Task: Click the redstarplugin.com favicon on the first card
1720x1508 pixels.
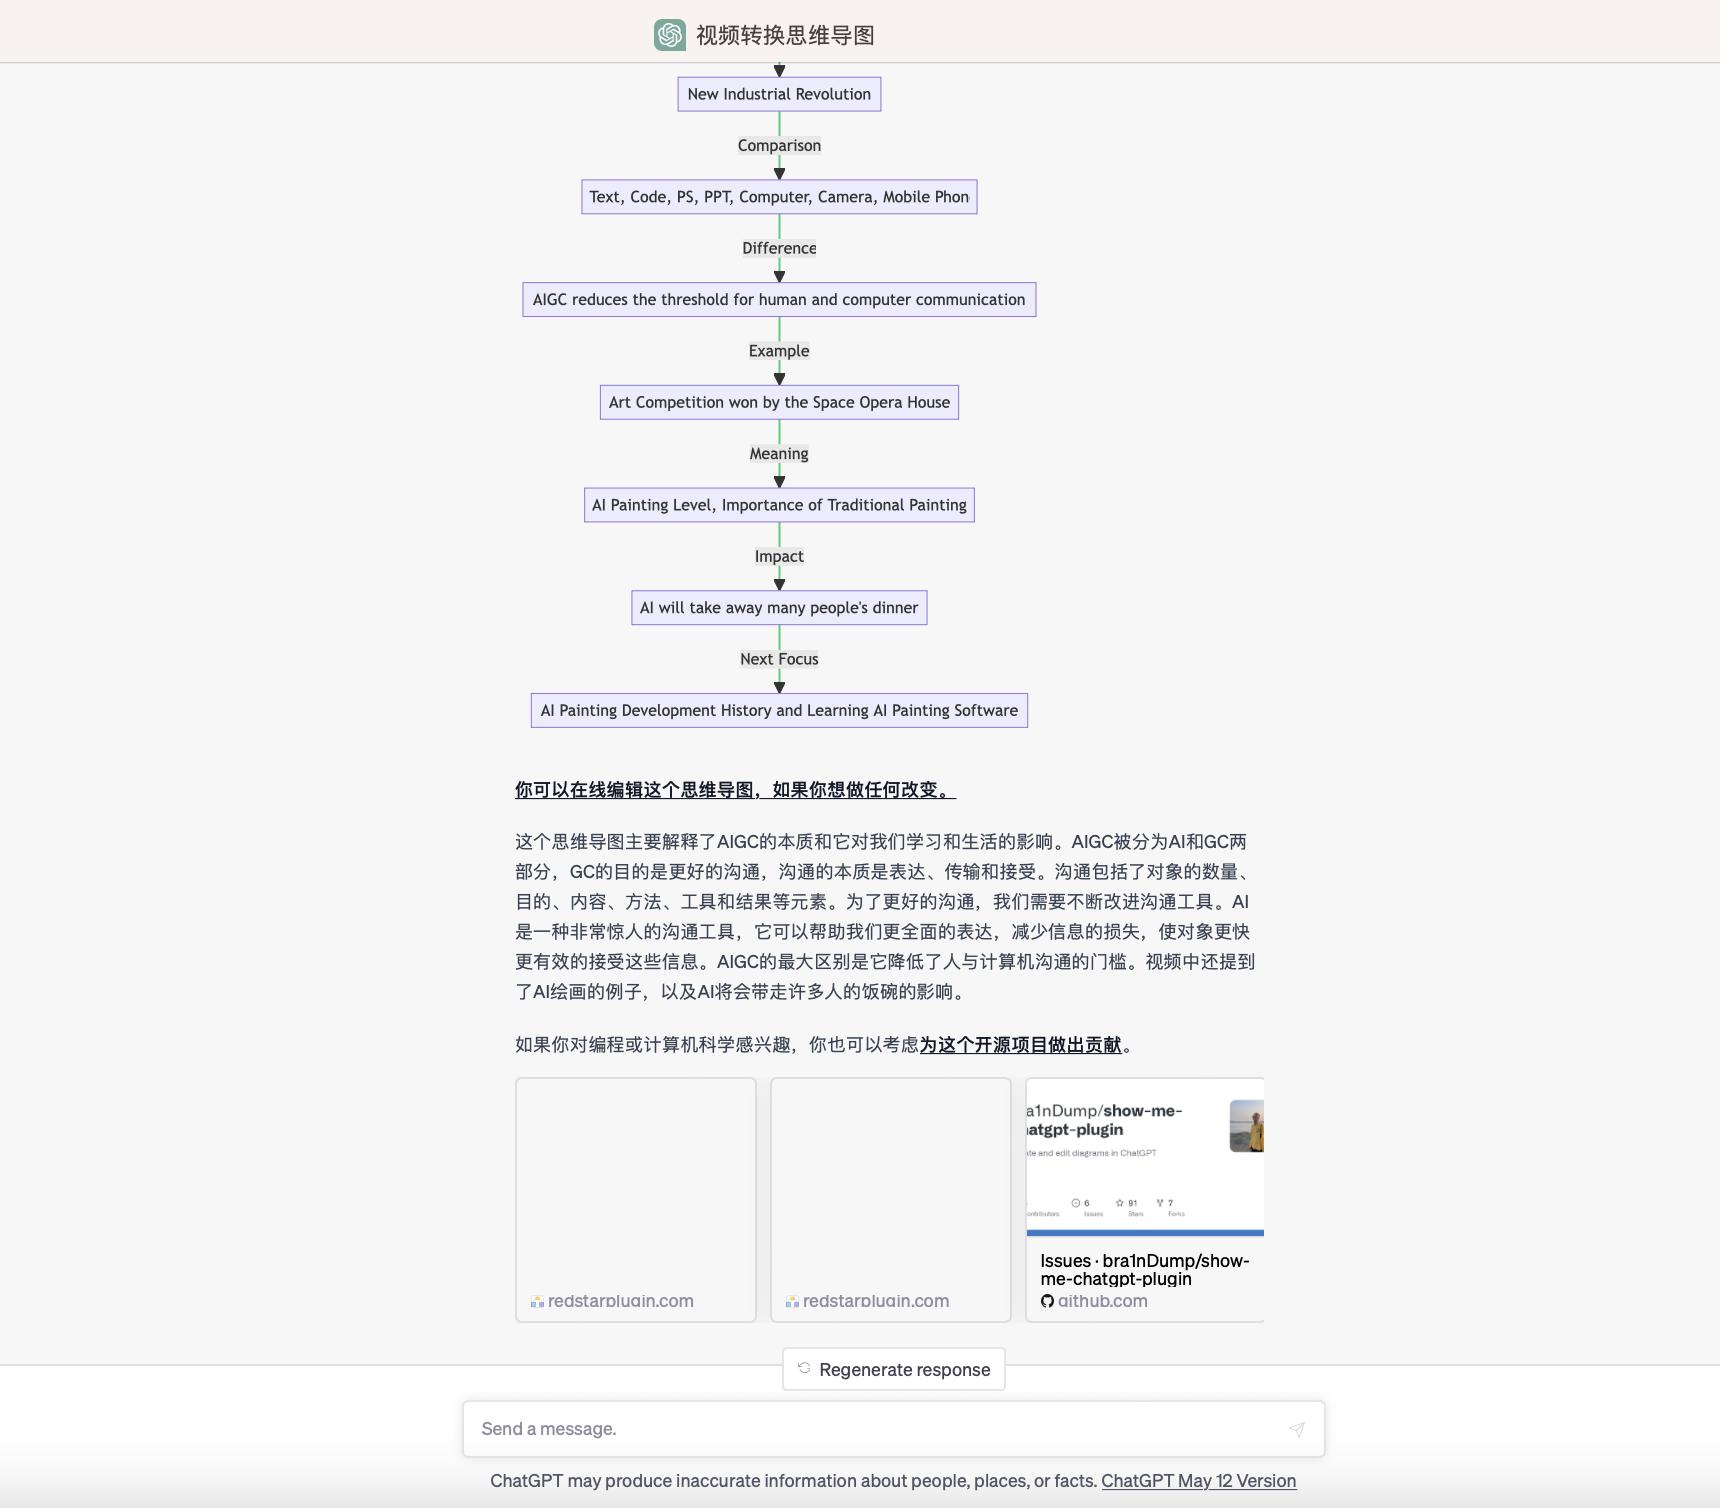Action: point(537,1300)
